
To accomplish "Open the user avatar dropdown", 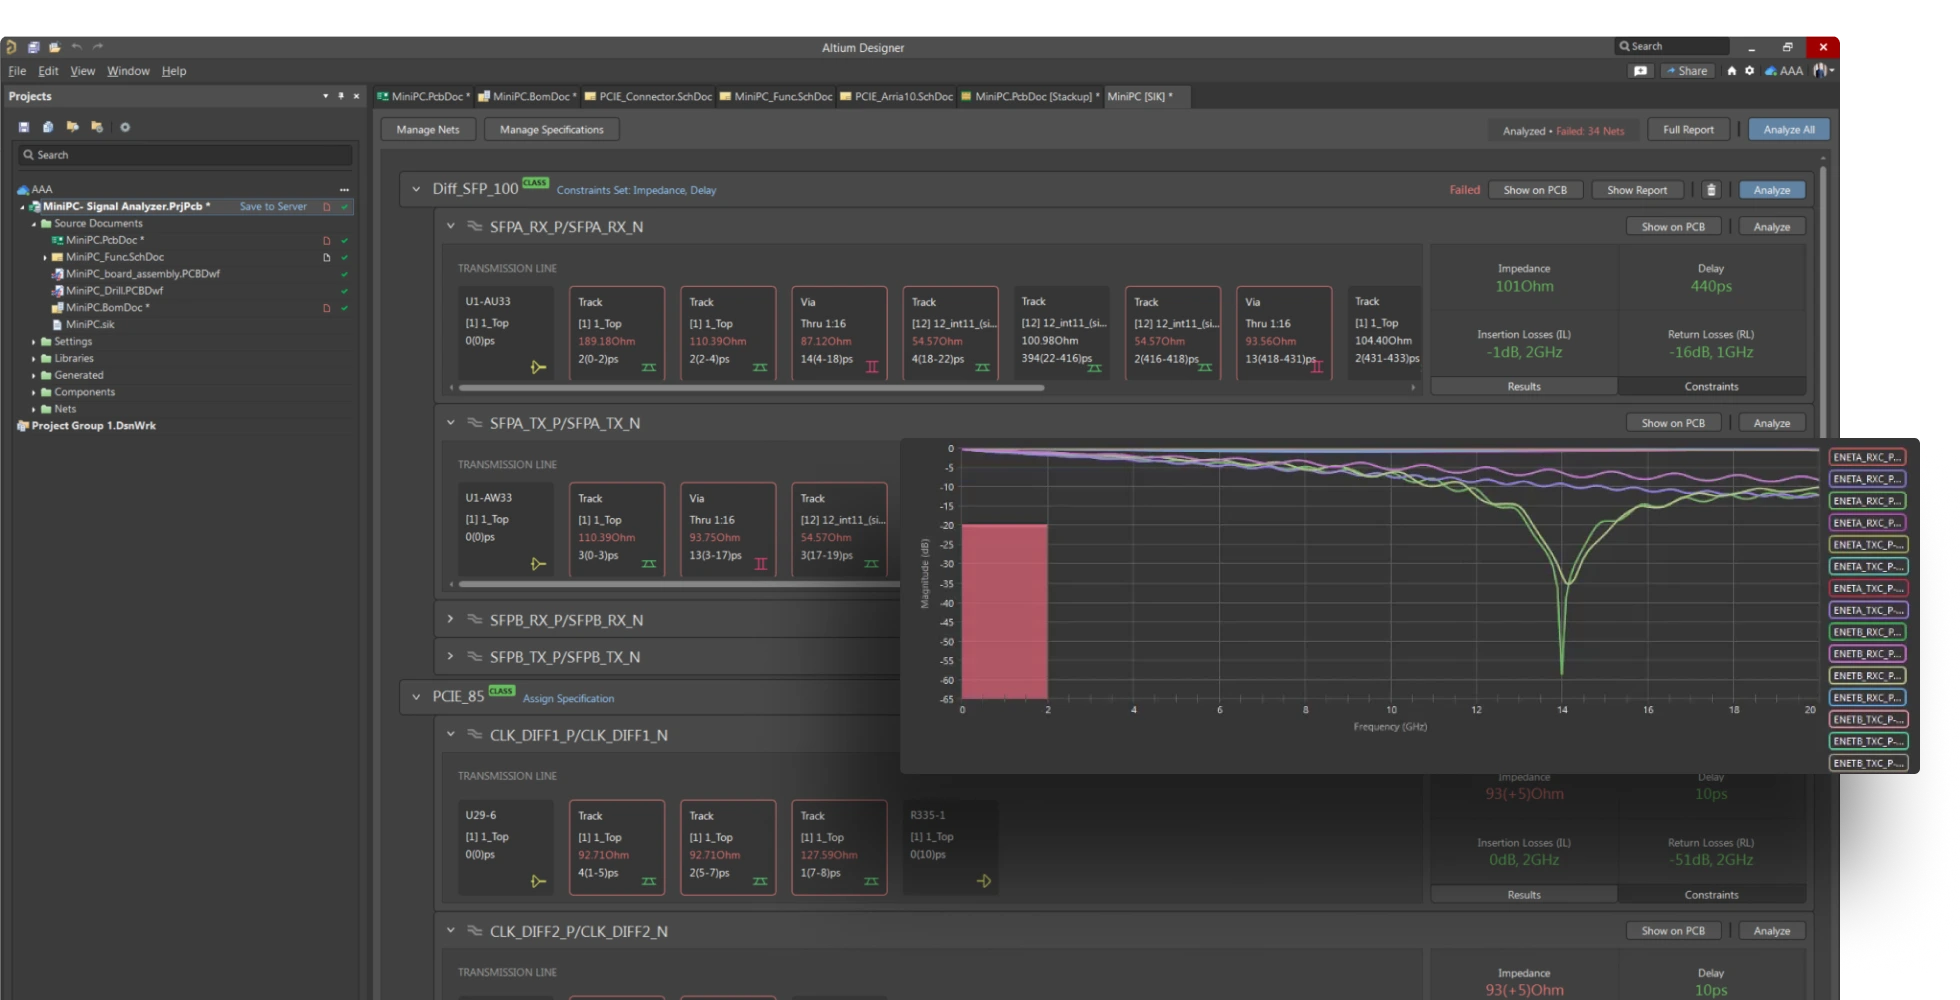I will [x=1823, y=71].
